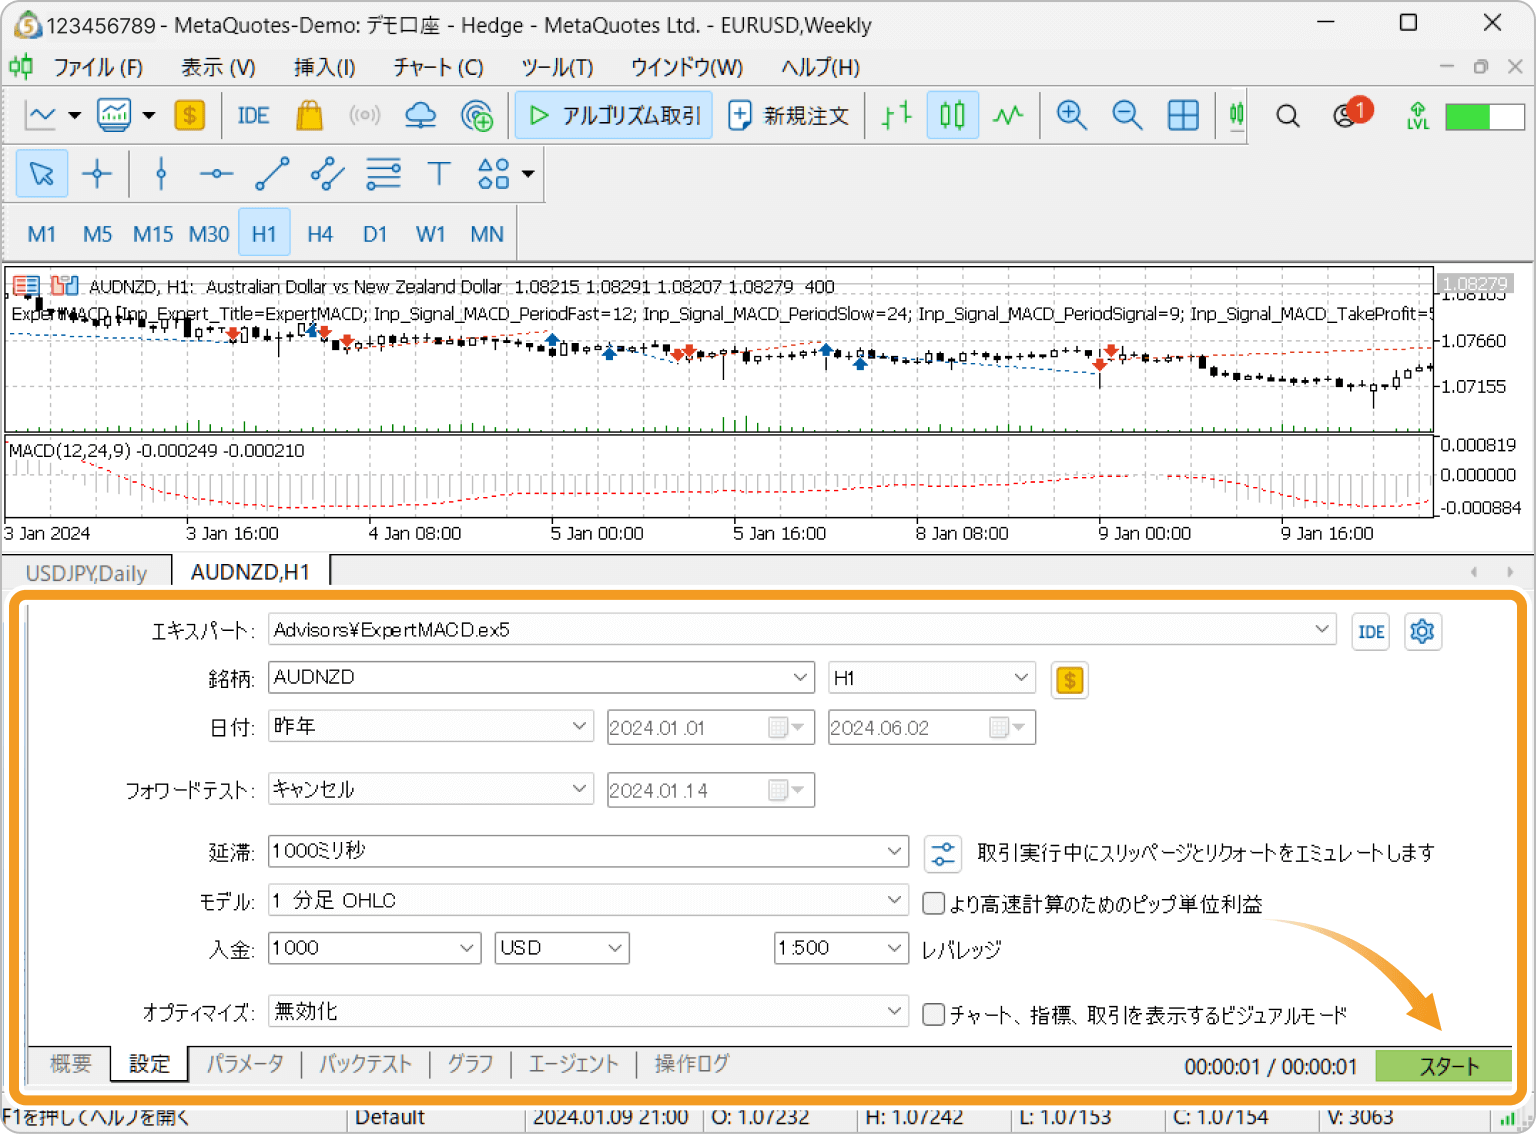
Task: Open account notifications icon with badge
Action: click(x=1351, y=113)
